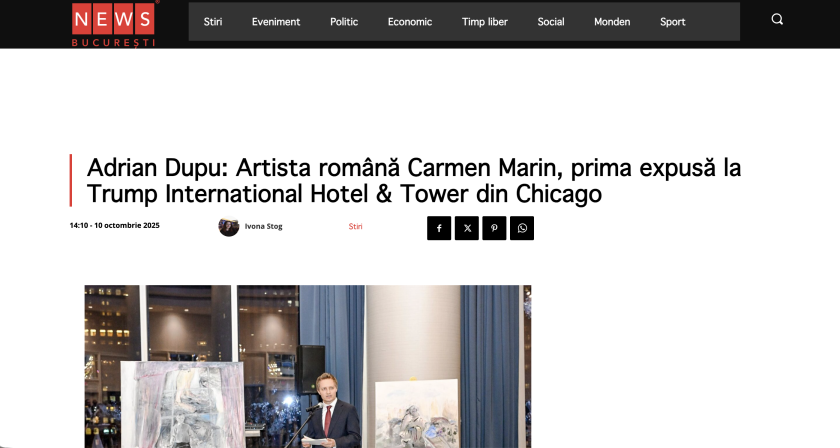Navigate to Timp liber
The image size is (840, 448).
tap(485, 22)
